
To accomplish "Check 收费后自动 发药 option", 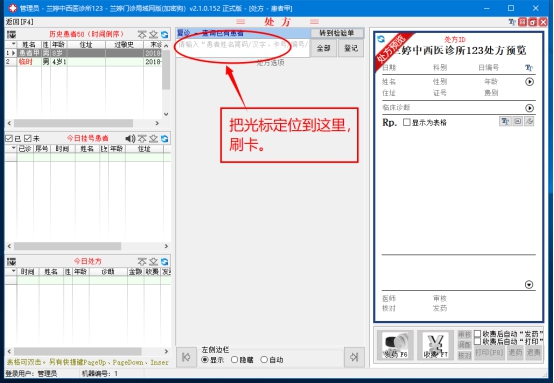I will pos(477,334).
